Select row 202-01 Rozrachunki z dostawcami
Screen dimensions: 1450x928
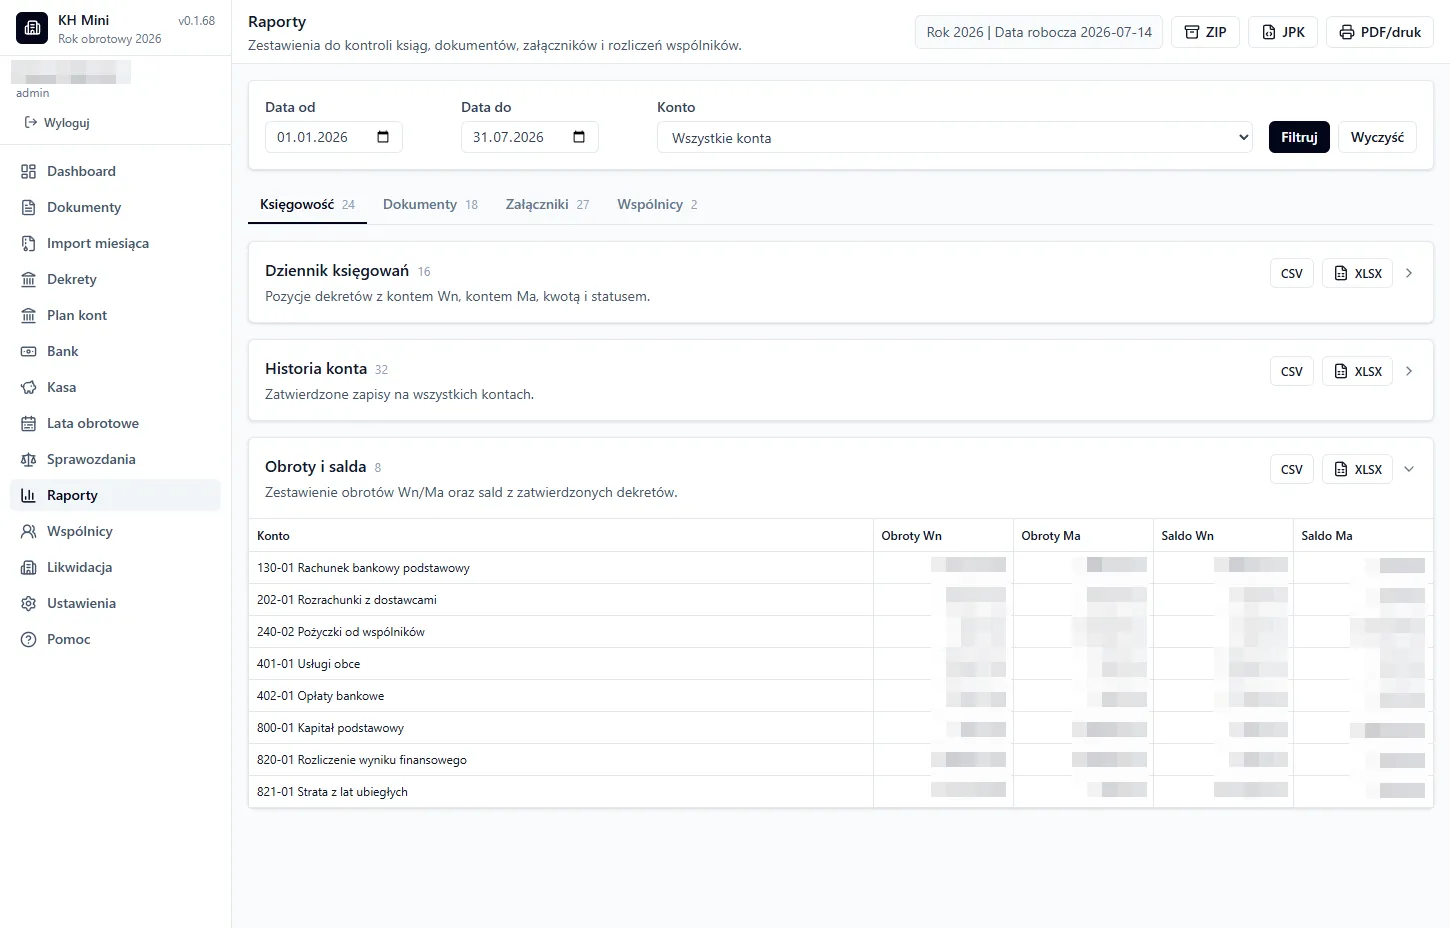(841, 600)
